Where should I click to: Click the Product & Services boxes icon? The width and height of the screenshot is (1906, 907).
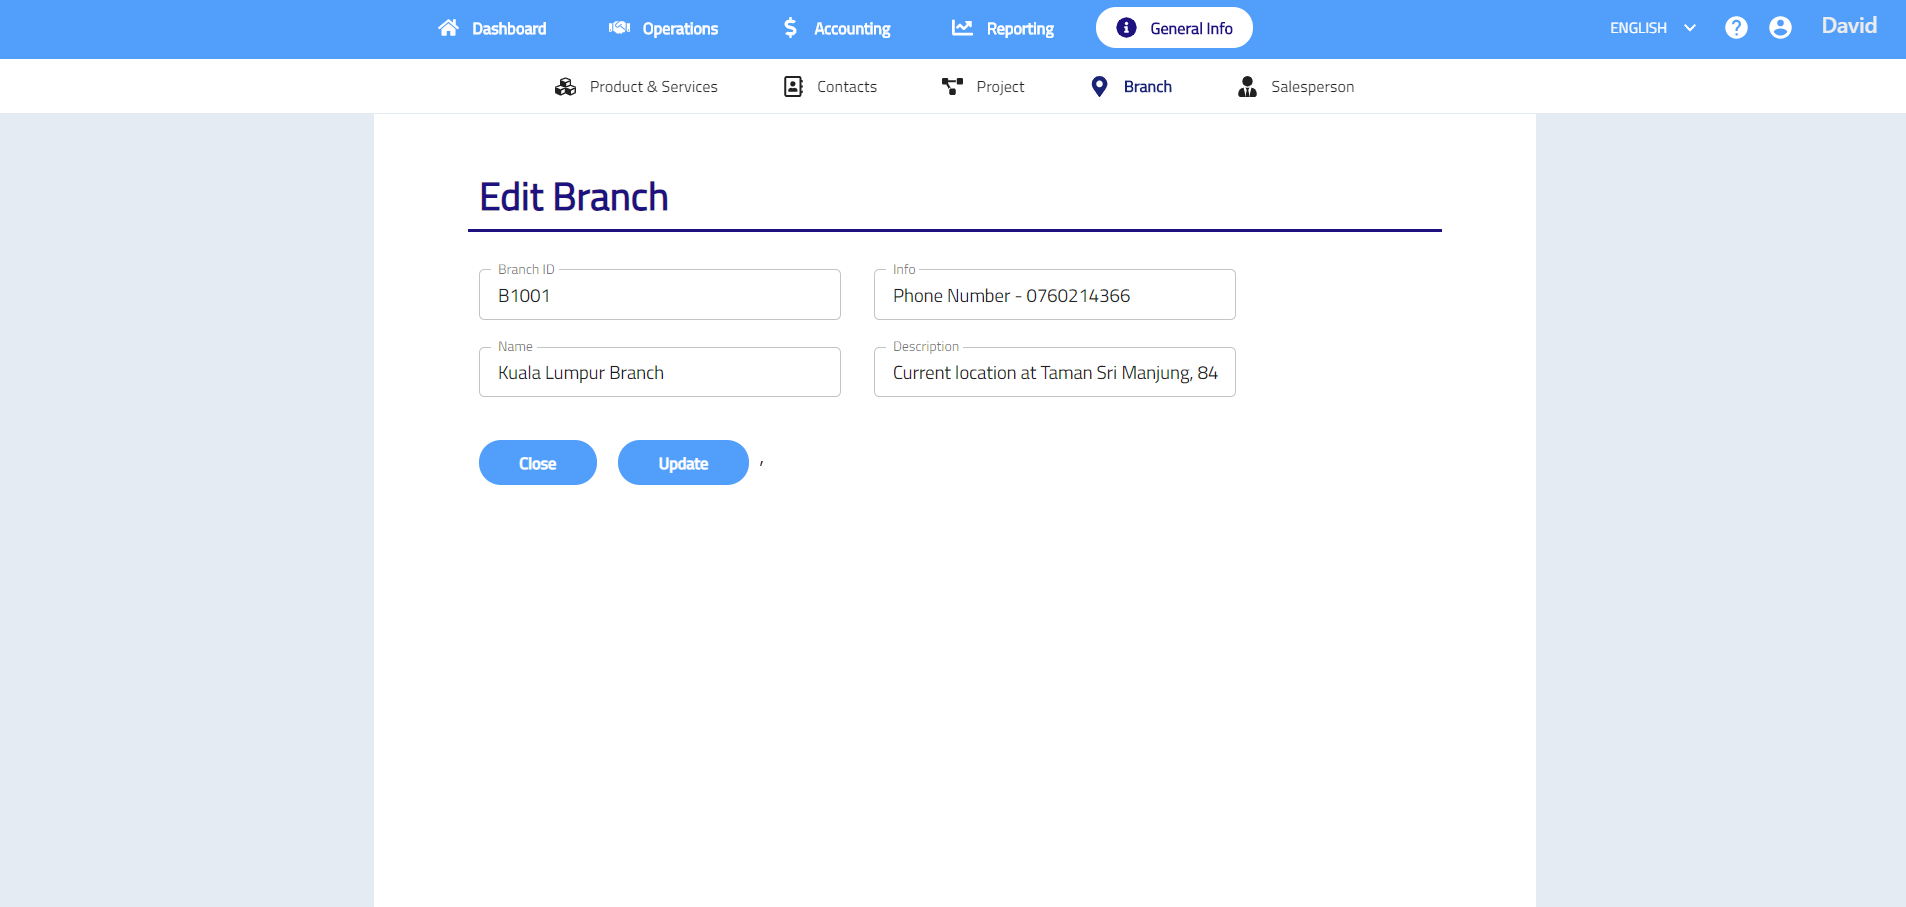click(x=565, y=87)
